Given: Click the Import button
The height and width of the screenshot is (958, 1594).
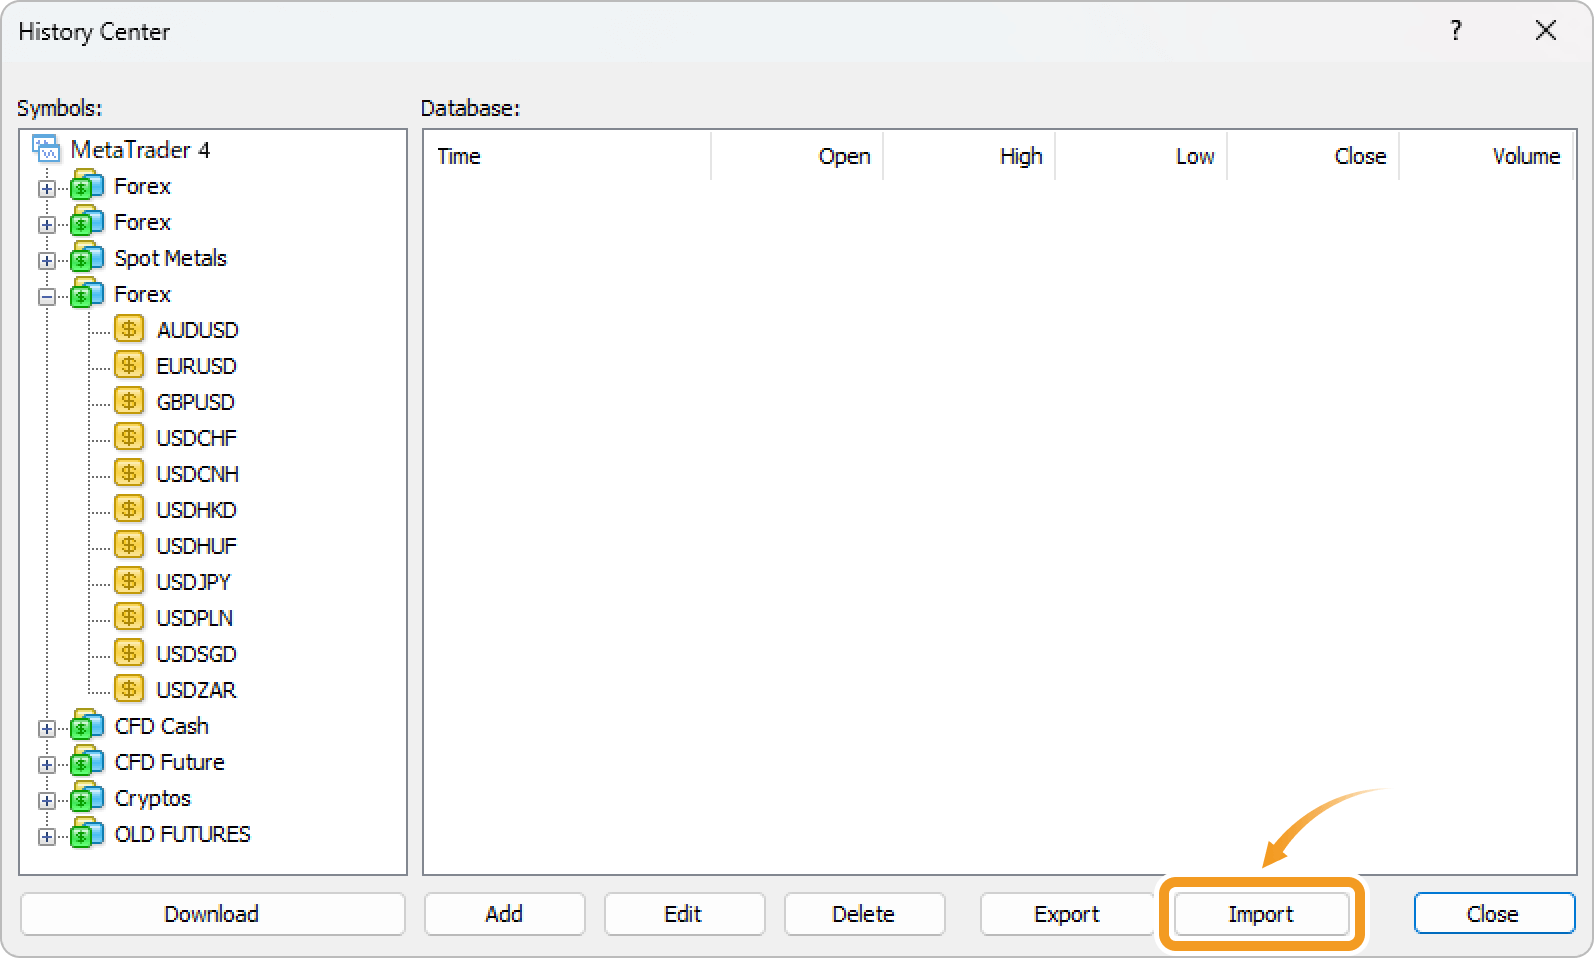Looking at the screenshot, I should [1261, 914].
